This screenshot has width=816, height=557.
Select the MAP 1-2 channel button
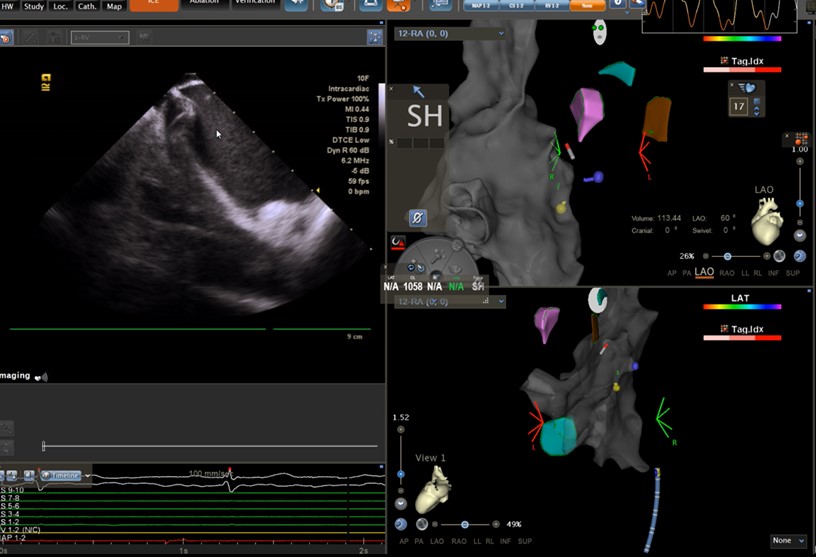pyautogui.click(x=480, y=5)
